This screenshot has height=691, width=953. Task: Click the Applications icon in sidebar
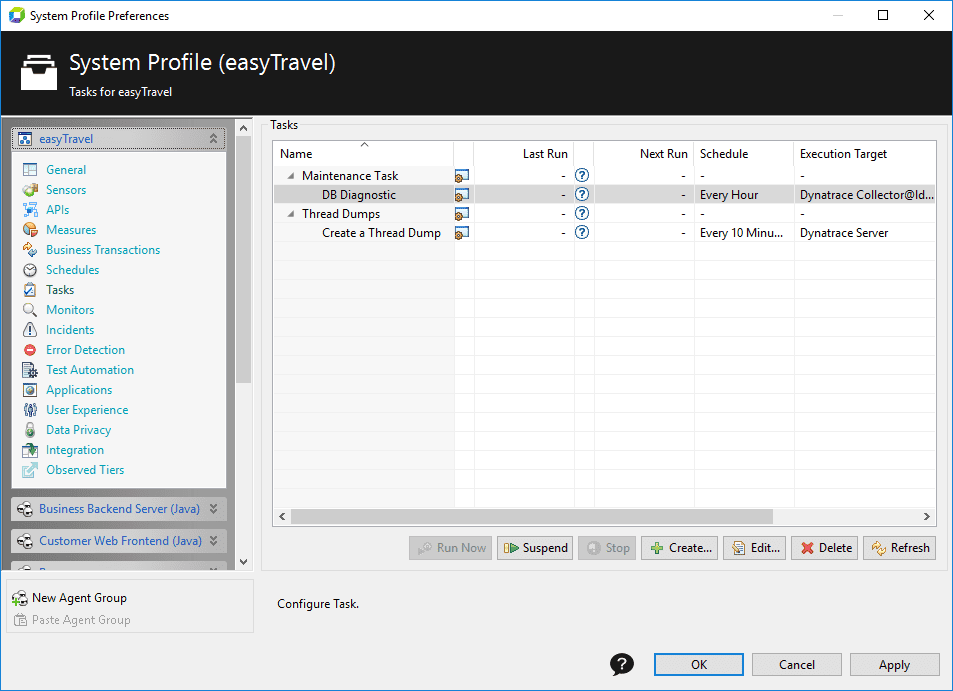(x=30, y=390)
